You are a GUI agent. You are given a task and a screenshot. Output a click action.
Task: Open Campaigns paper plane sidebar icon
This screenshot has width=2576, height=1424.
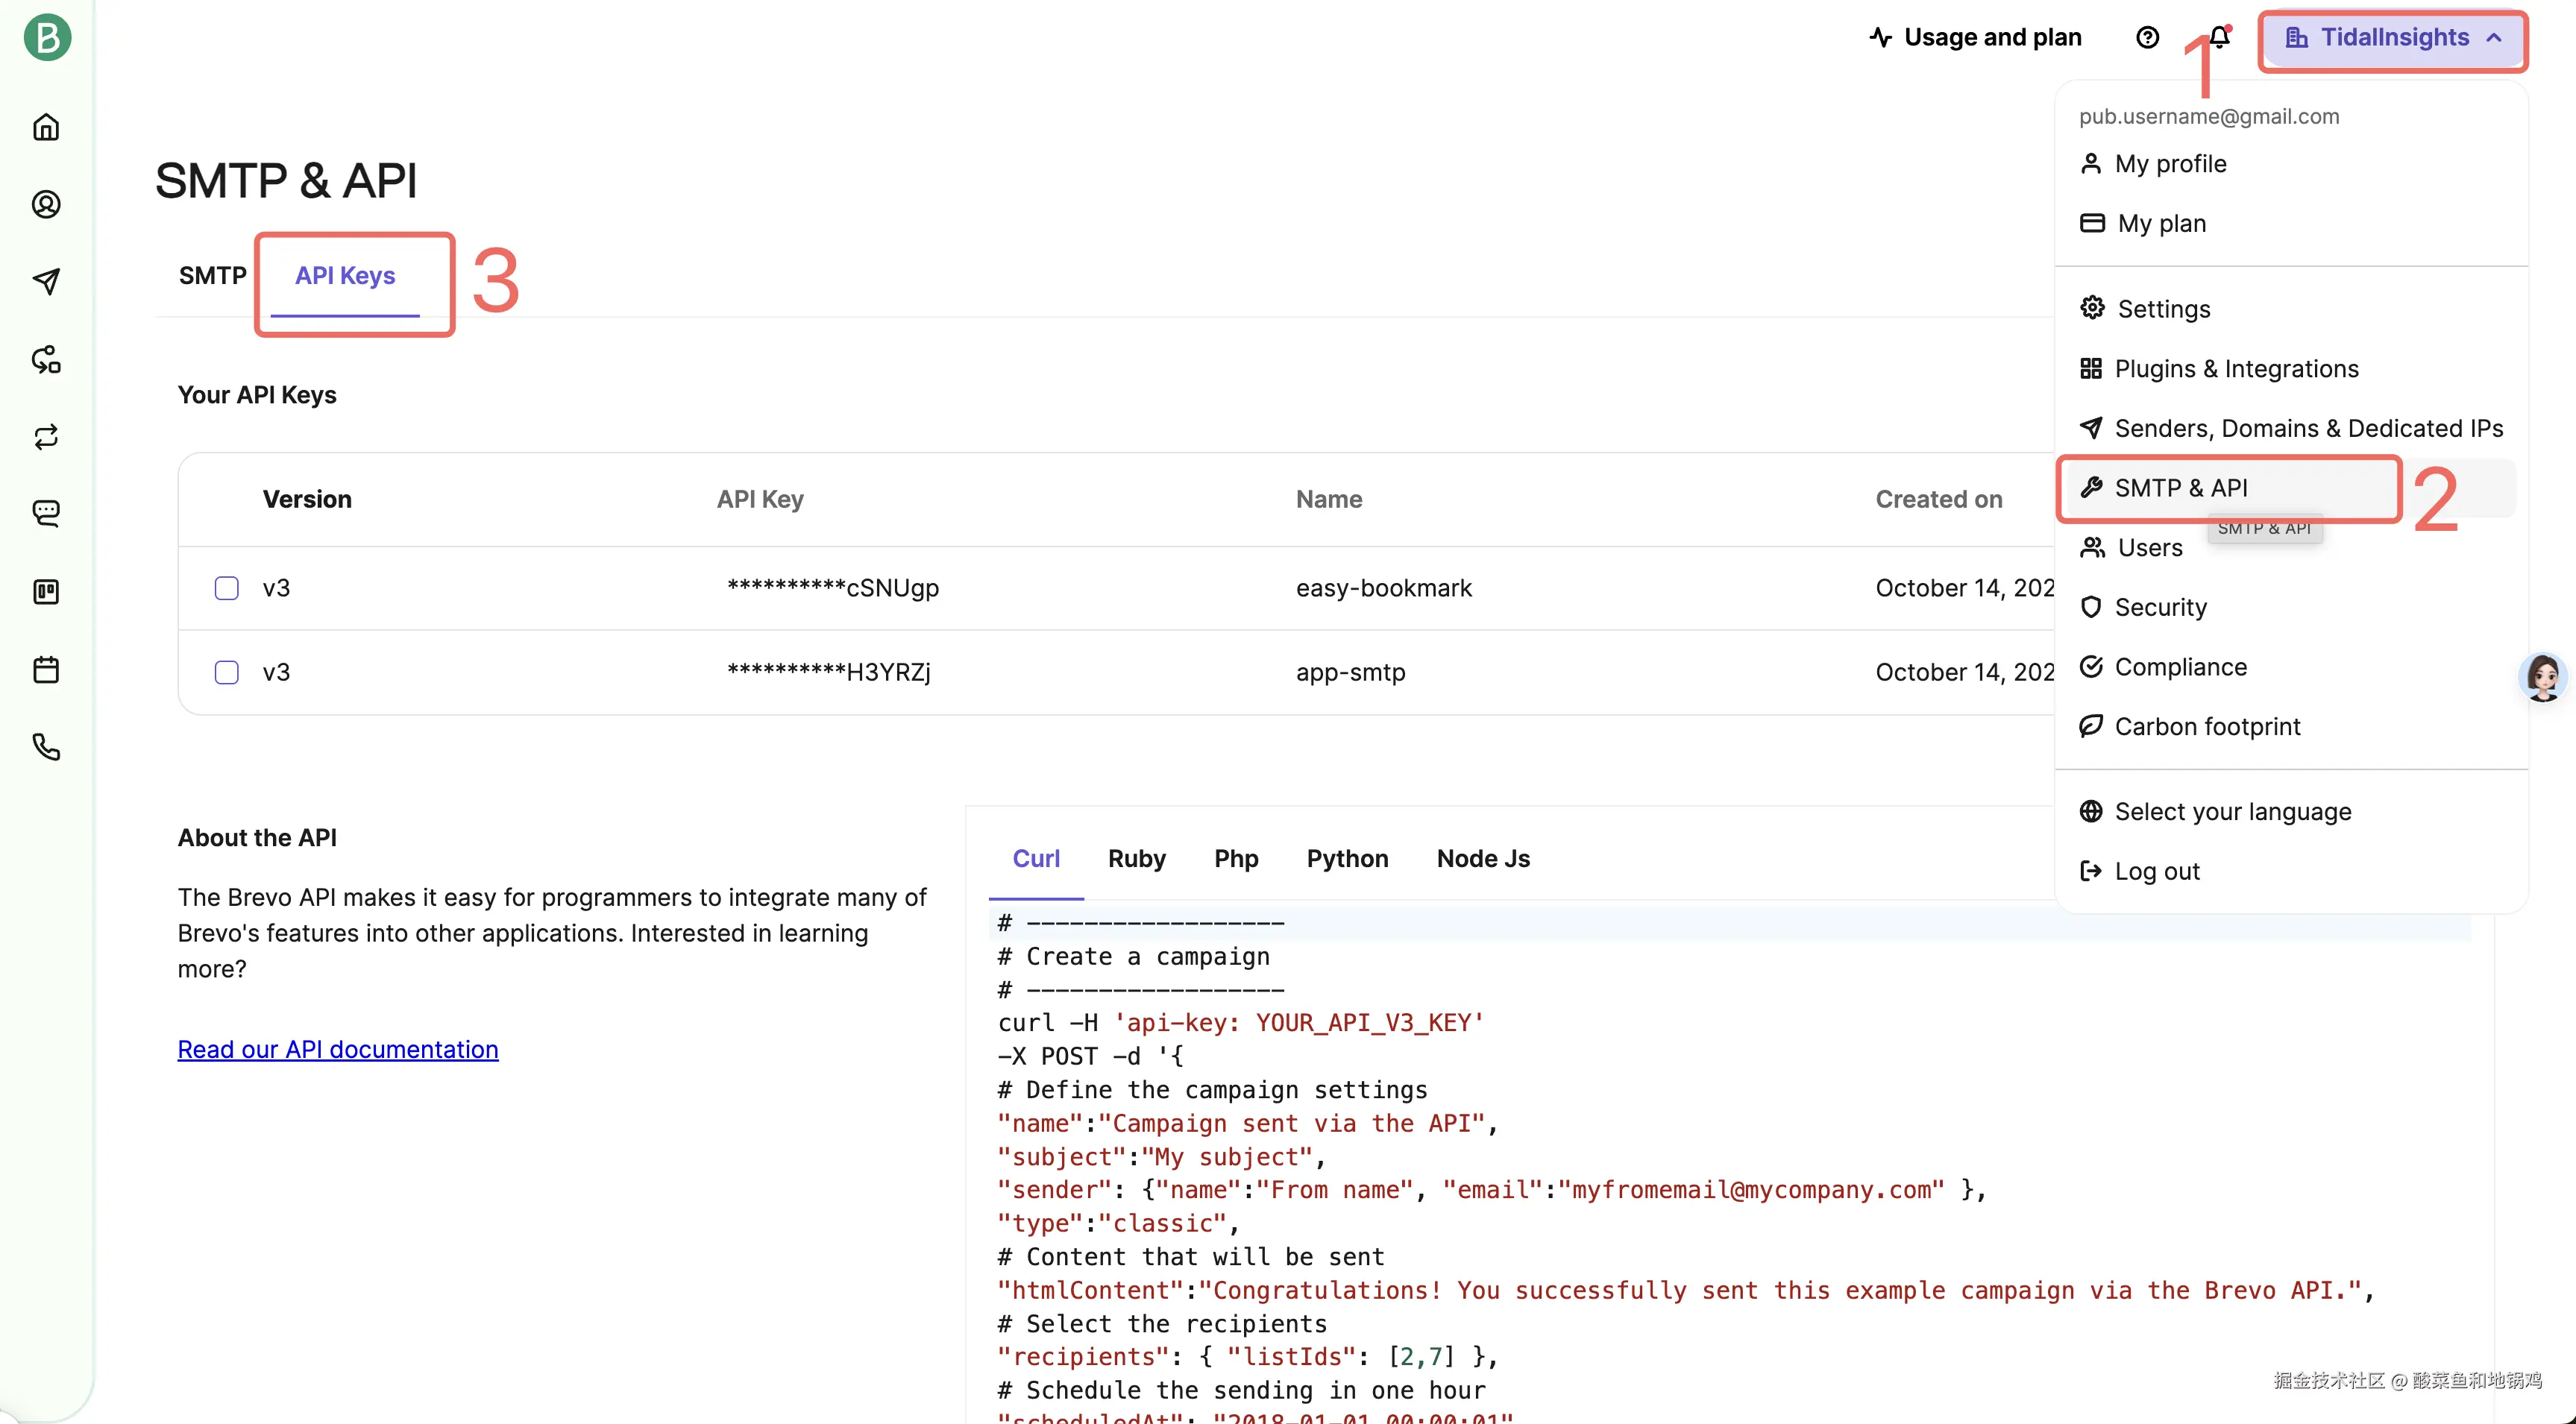pos(46,281)
